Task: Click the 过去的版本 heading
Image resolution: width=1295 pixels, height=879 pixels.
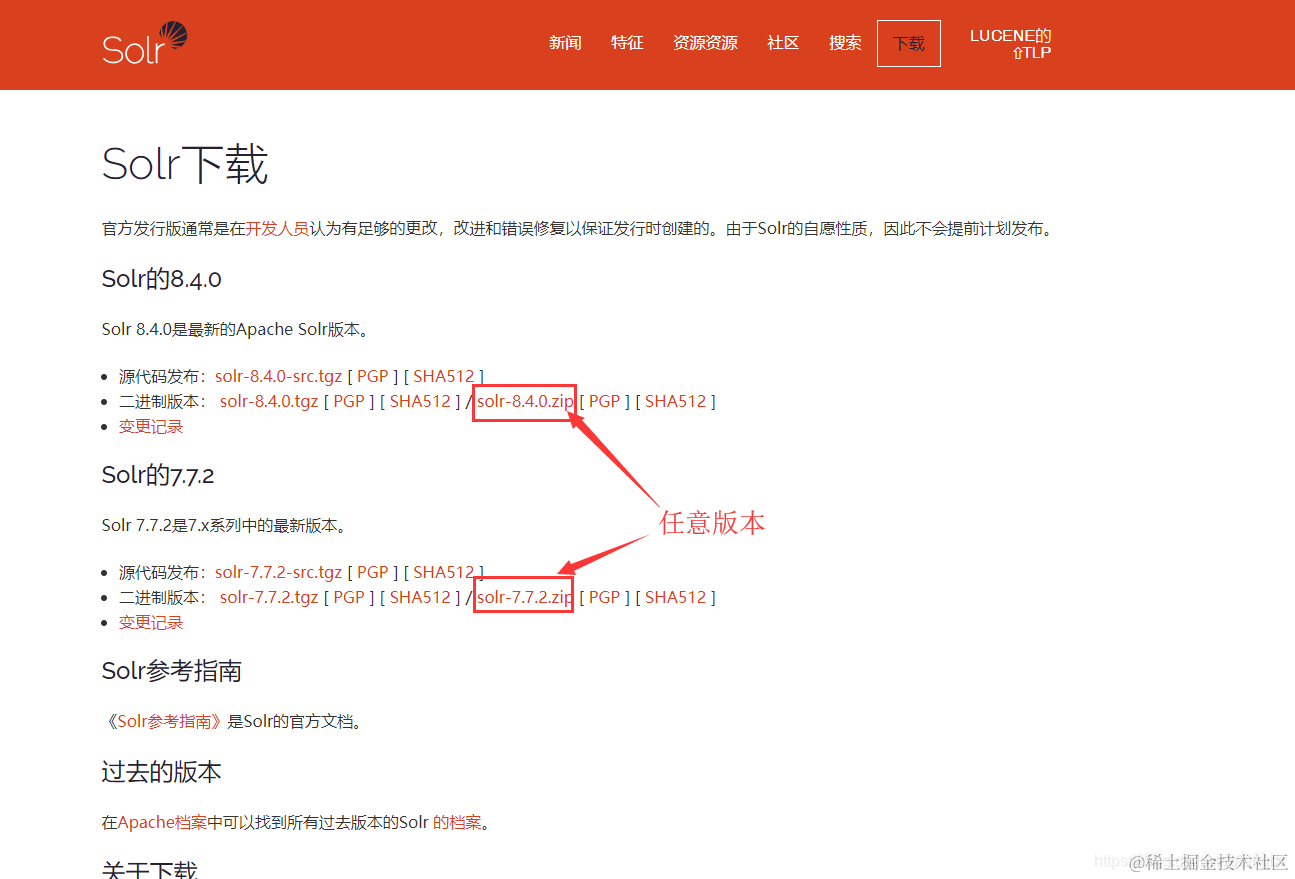Action: [x=161, y=772]
